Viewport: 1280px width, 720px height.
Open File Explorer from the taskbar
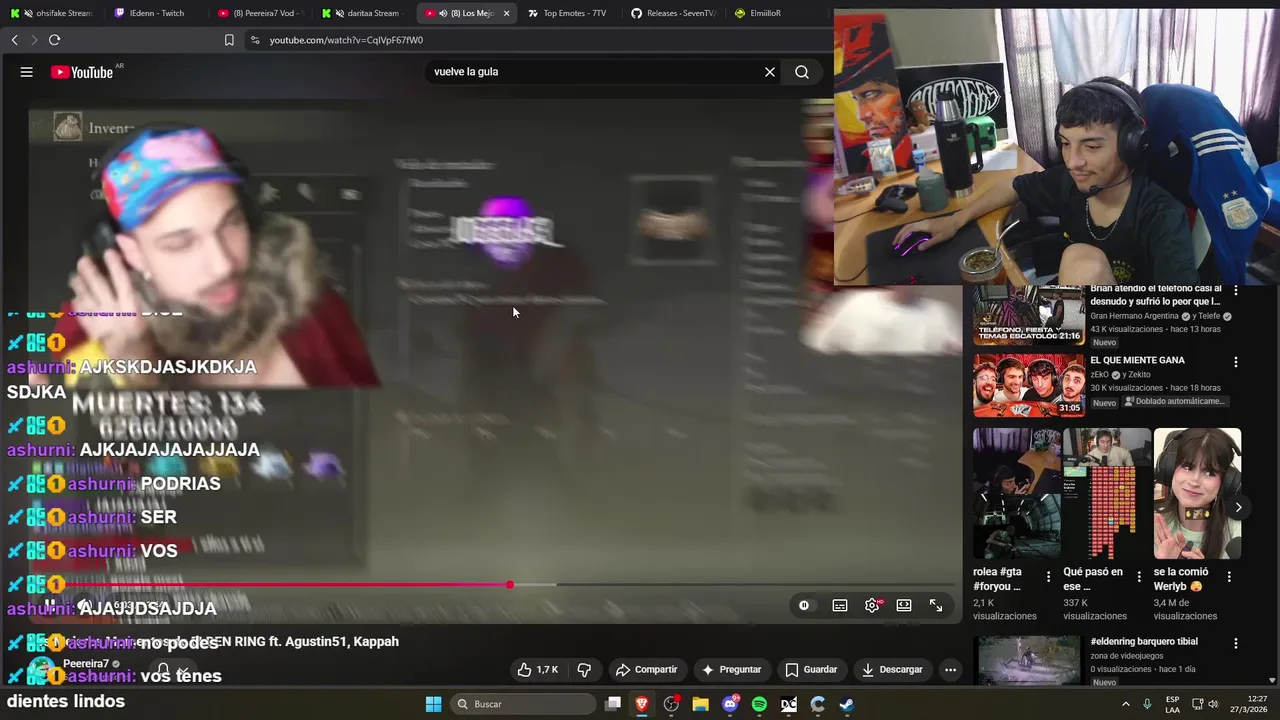pyautogui.click(x=700, y=704)
